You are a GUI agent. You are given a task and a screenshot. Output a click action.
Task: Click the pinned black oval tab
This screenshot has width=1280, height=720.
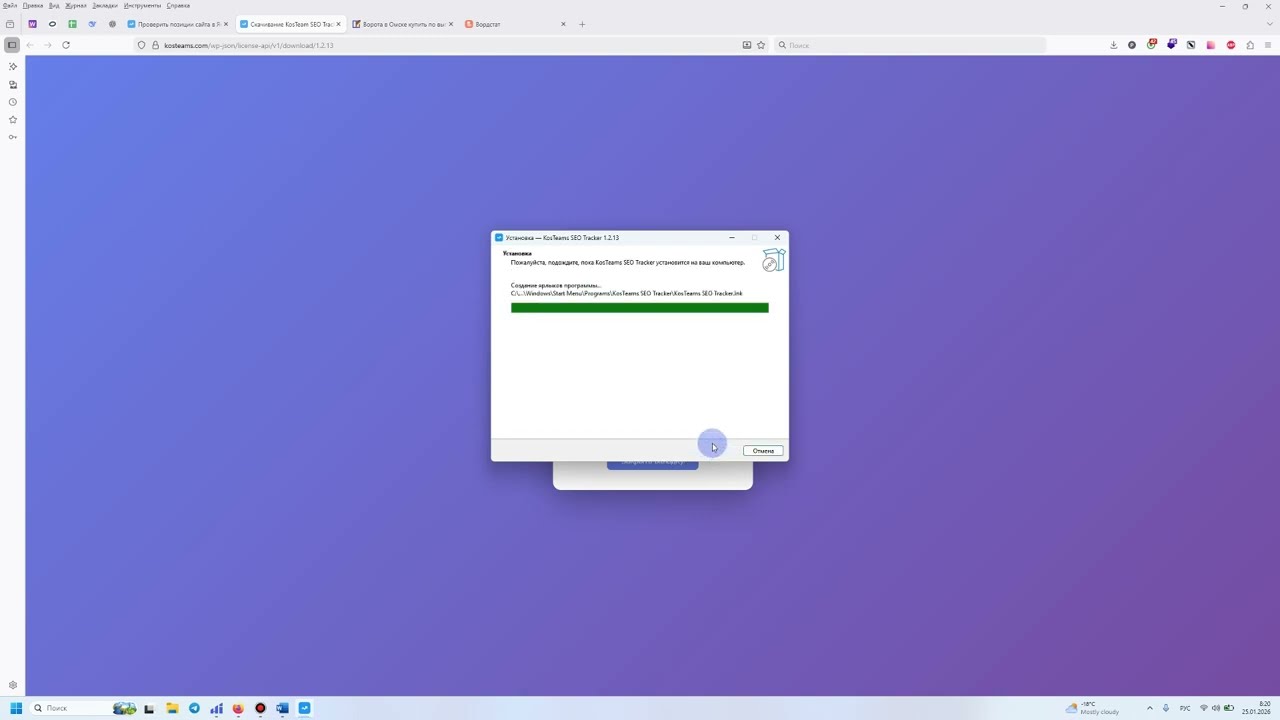[x=52, y=24]
